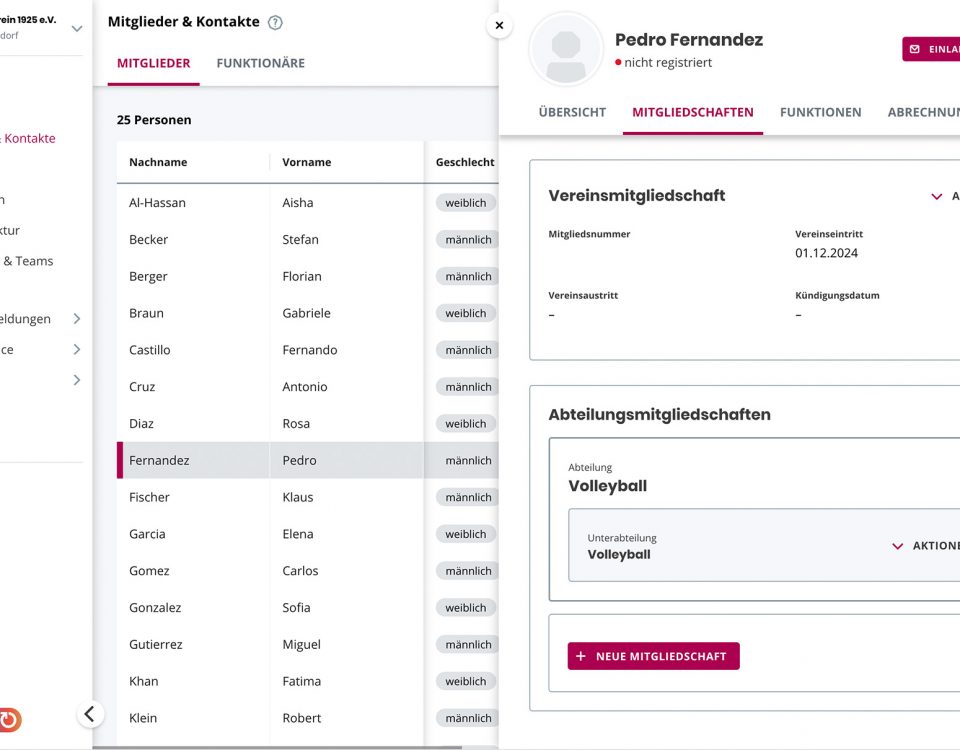Click the orange circular logo icon
The image size is (960, 750).
pyautogui.click(x=9, y=719)
